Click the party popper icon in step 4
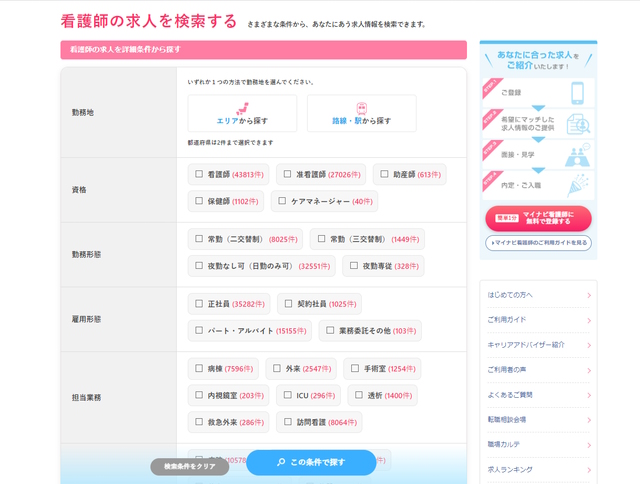The image size is (640, 484). (578, 185)
